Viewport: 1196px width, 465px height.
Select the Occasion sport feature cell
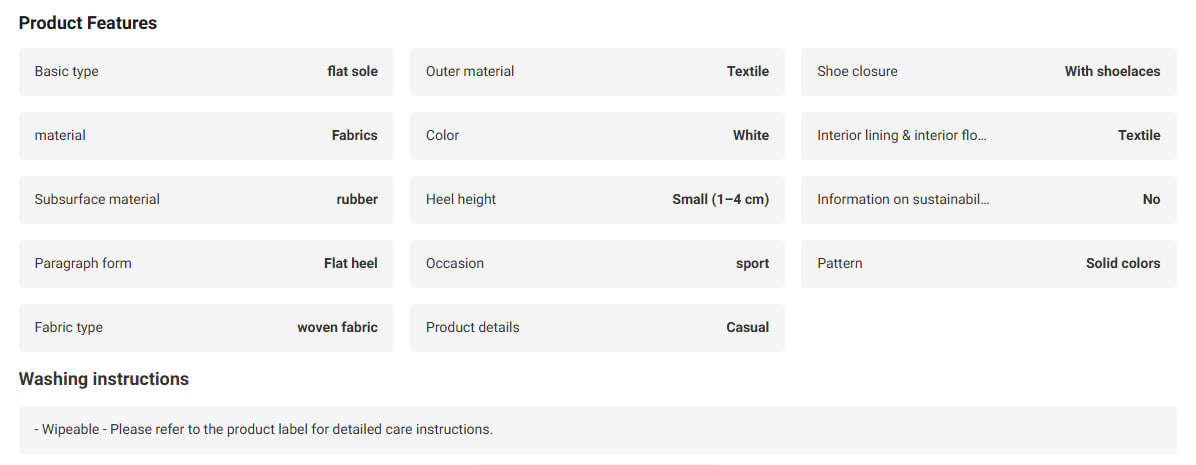tap(597, 264)
